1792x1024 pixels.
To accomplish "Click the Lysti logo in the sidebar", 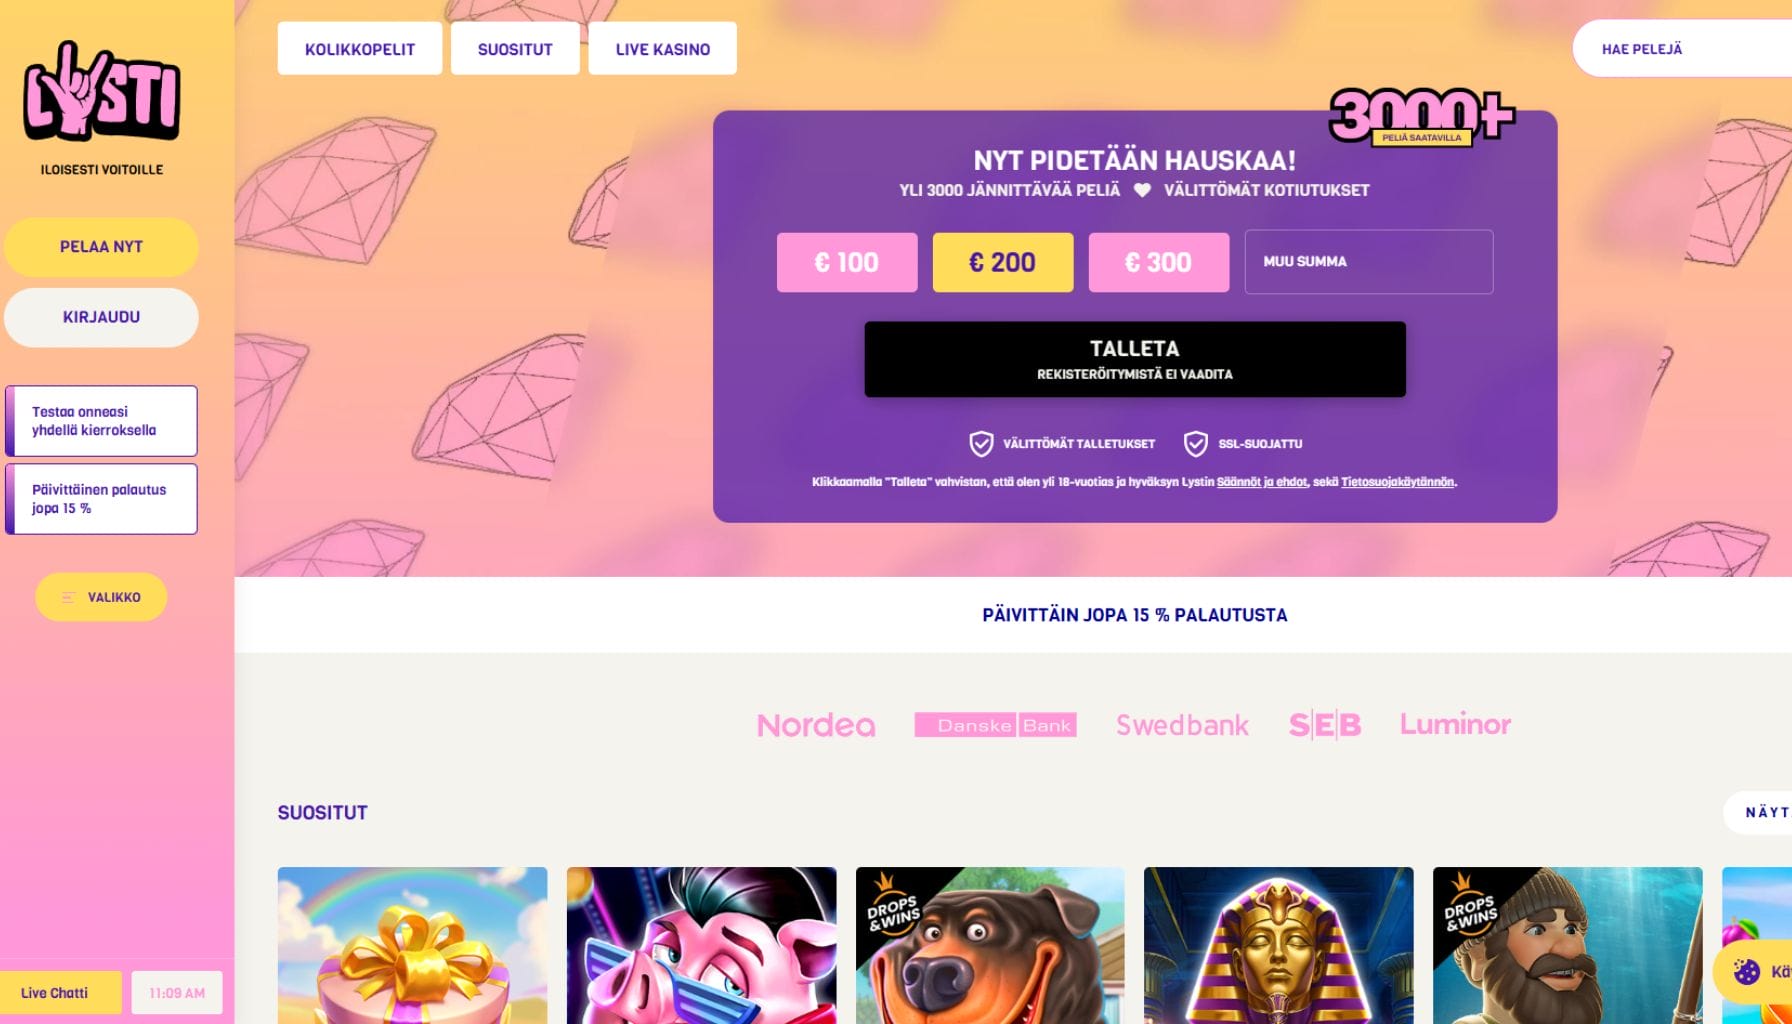I will click(x=101, y=91).
